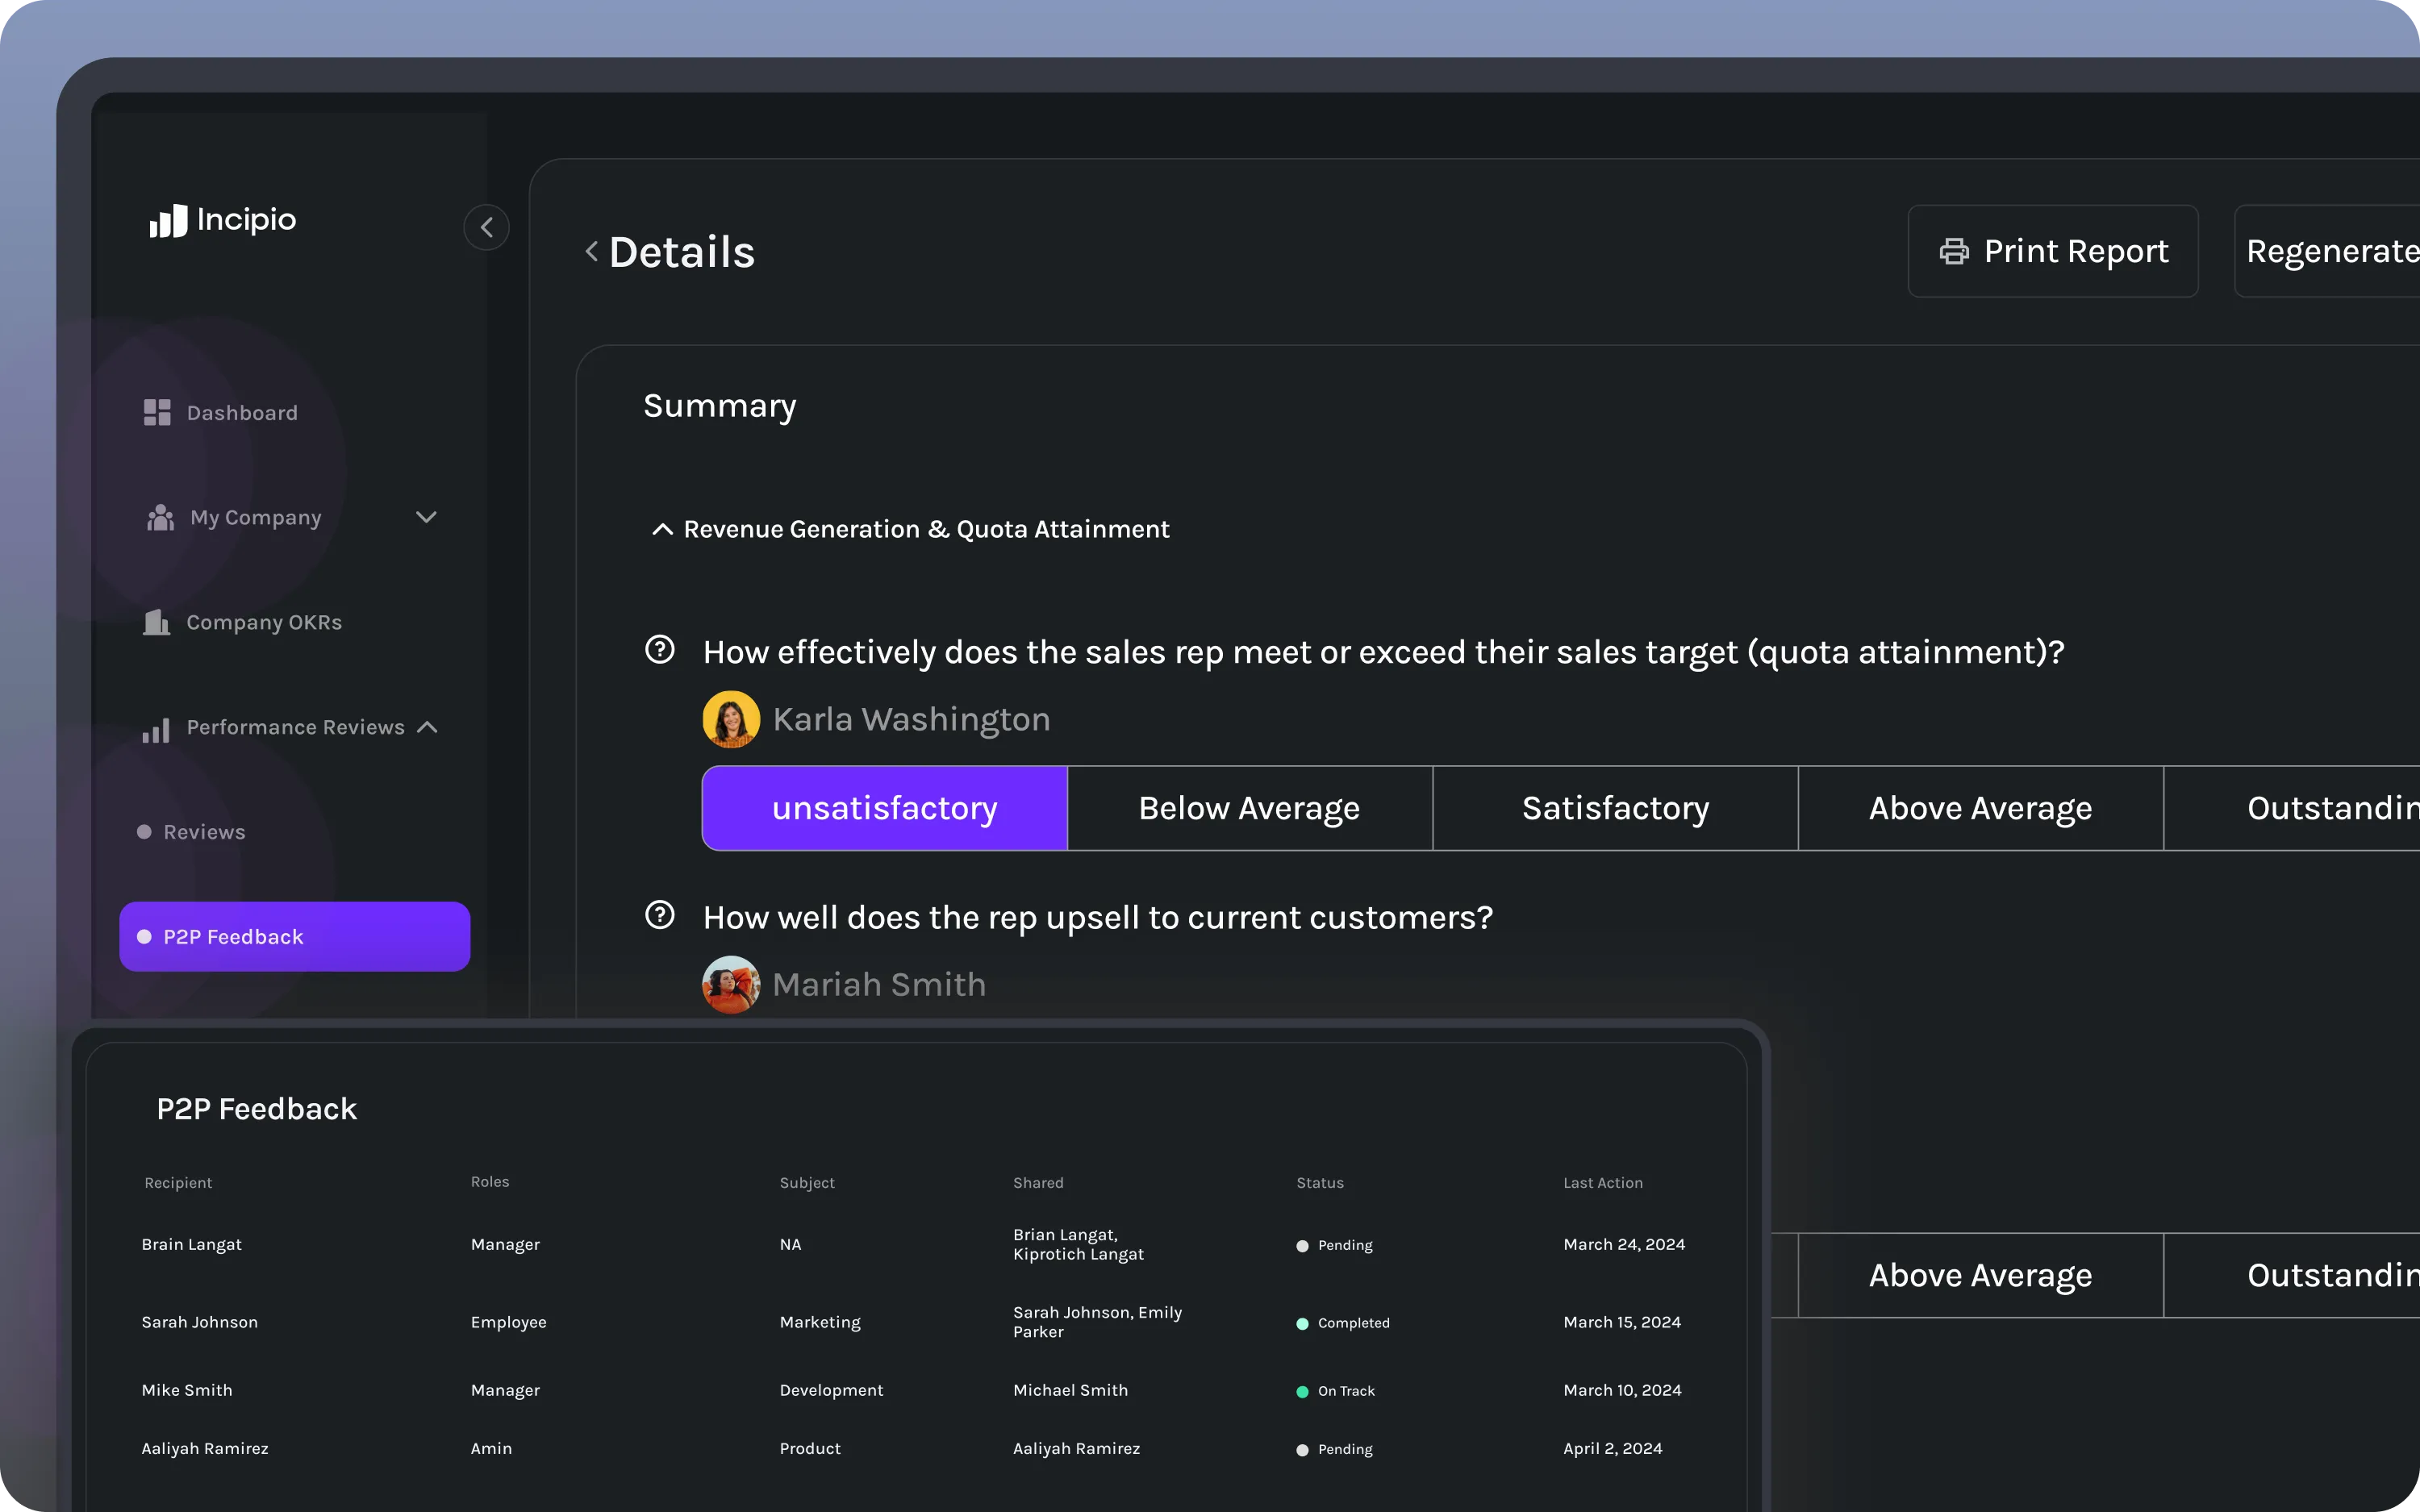Click help icon beside upsell question
The height and width of the screenshot is (1512, 2420).
[x=659, y=915]
